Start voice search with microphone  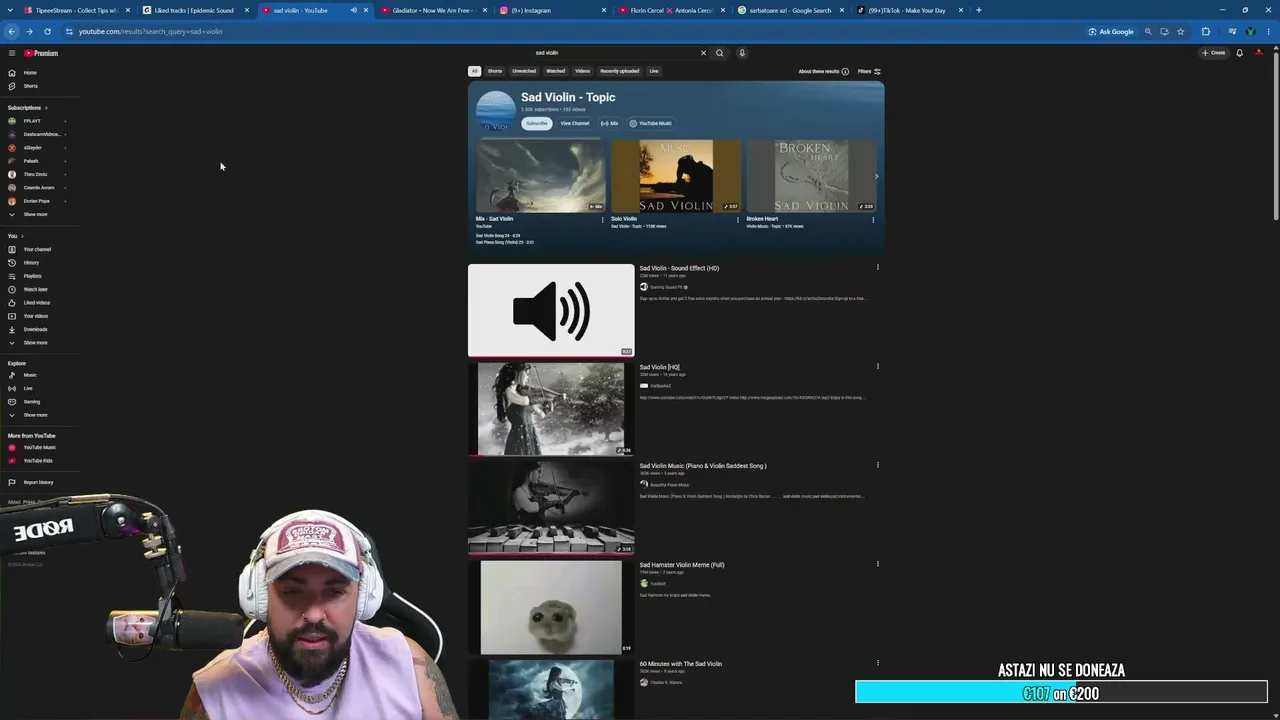(x=742, y=53)
